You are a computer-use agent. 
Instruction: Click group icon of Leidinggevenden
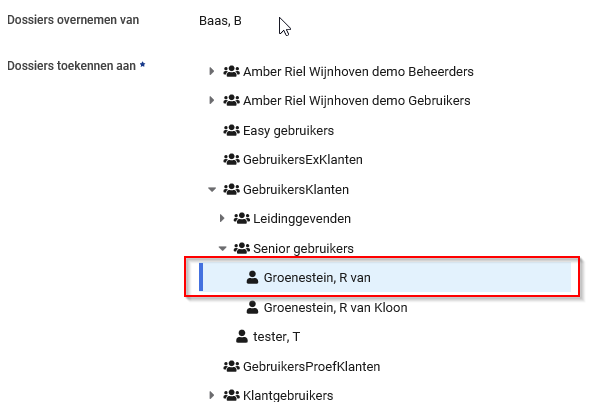pyautogui.click(x=241, y=218)
